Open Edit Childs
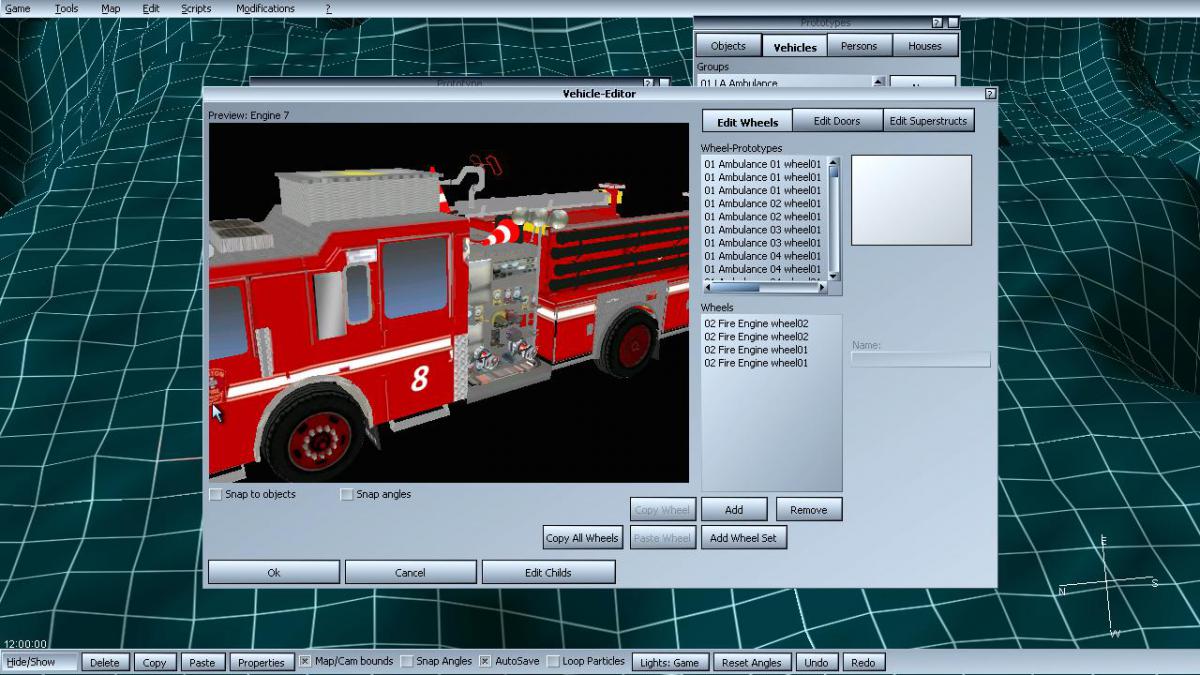The image size is (1200, 675). point(548,572)
